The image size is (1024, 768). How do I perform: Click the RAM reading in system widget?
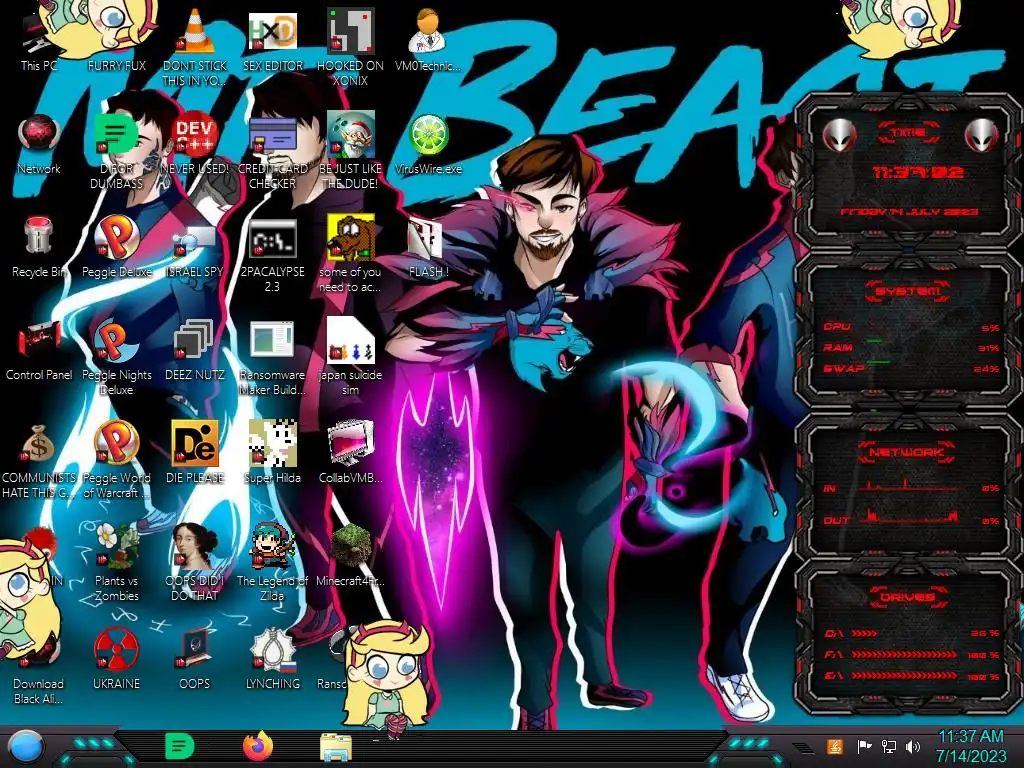pos(912,347)
